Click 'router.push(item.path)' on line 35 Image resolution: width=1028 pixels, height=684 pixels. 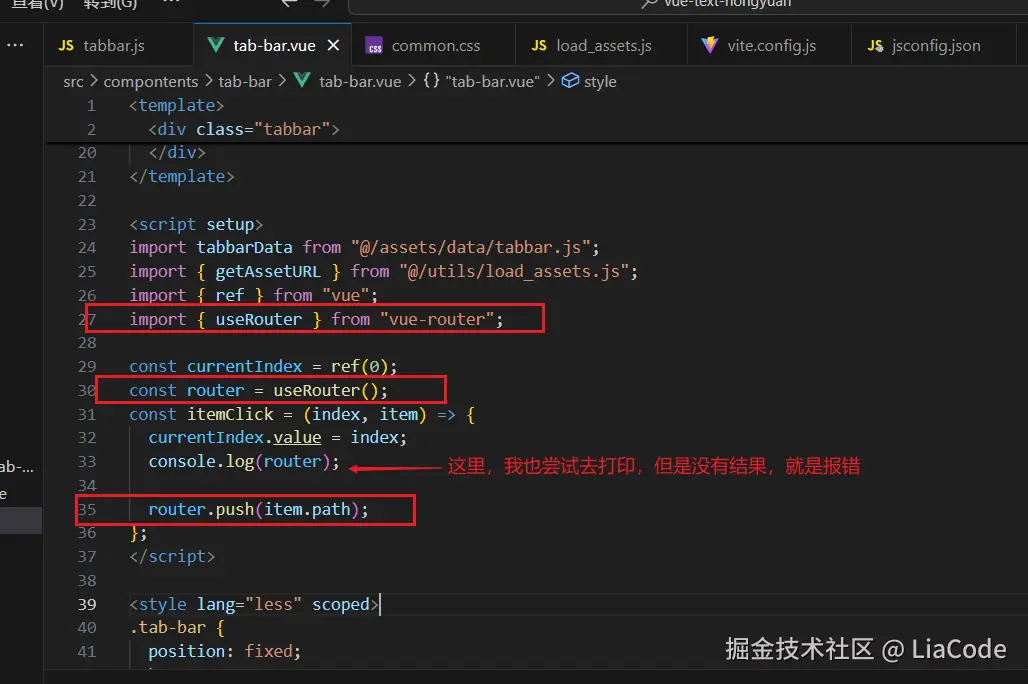(254, 509)
